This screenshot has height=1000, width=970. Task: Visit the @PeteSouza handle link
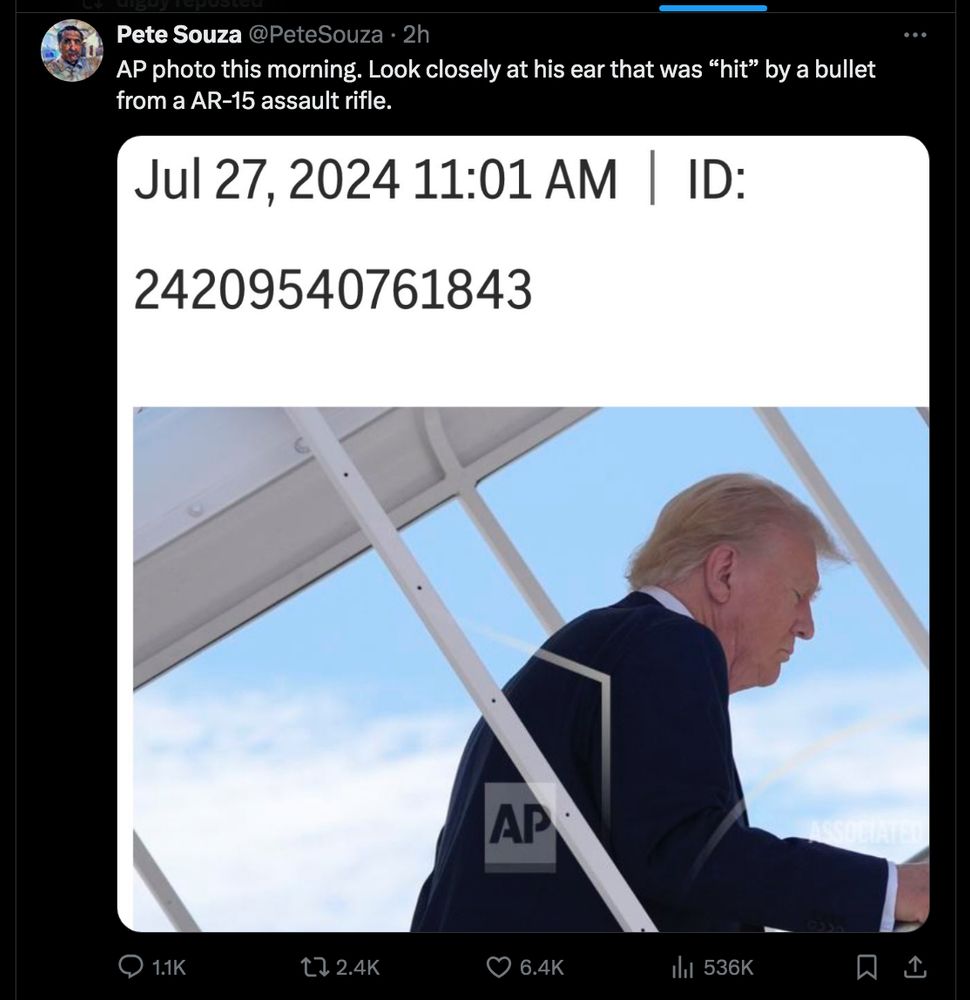[x=315, y=34]
